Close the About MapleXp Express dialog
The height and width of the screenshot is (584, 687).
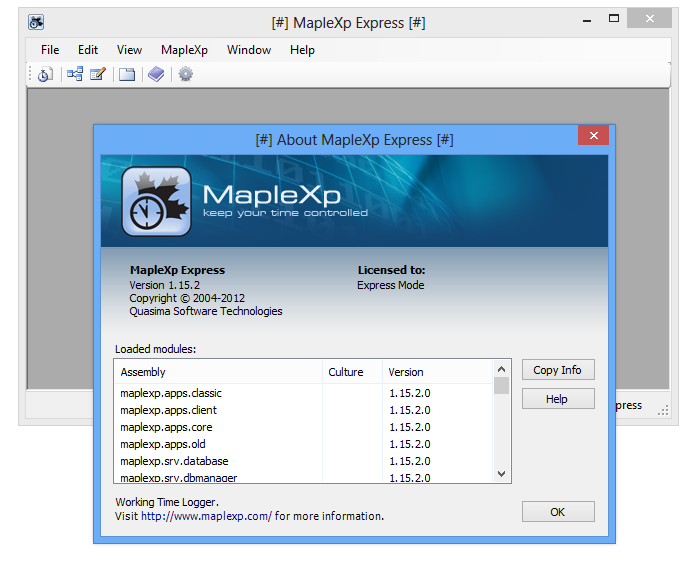tap(593, 135)
